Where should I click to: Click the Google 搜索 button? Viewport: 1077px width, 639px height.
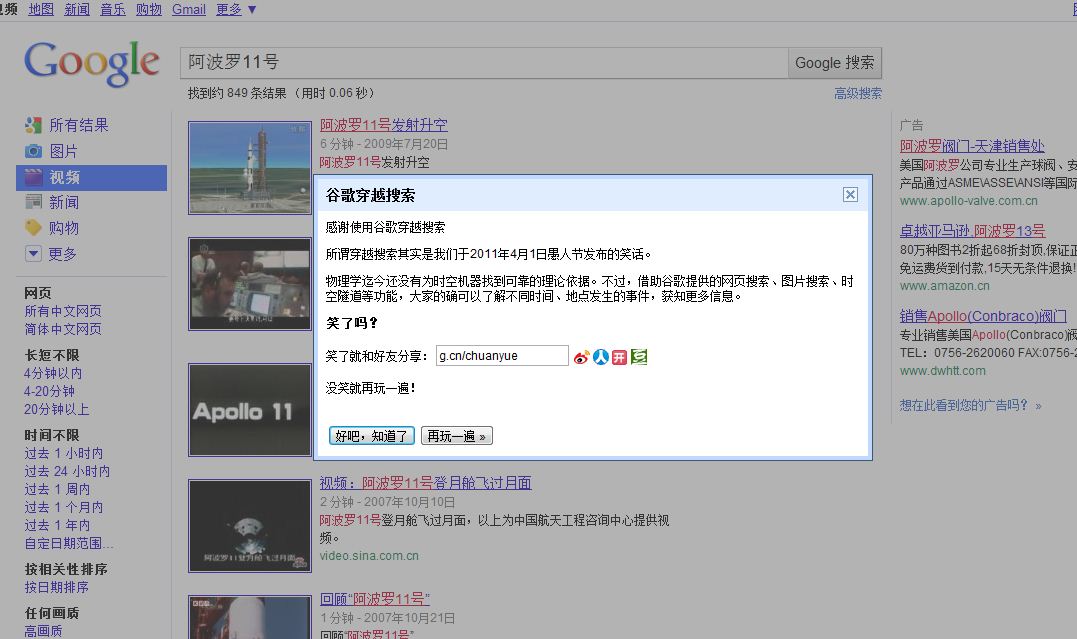[834, 63]
